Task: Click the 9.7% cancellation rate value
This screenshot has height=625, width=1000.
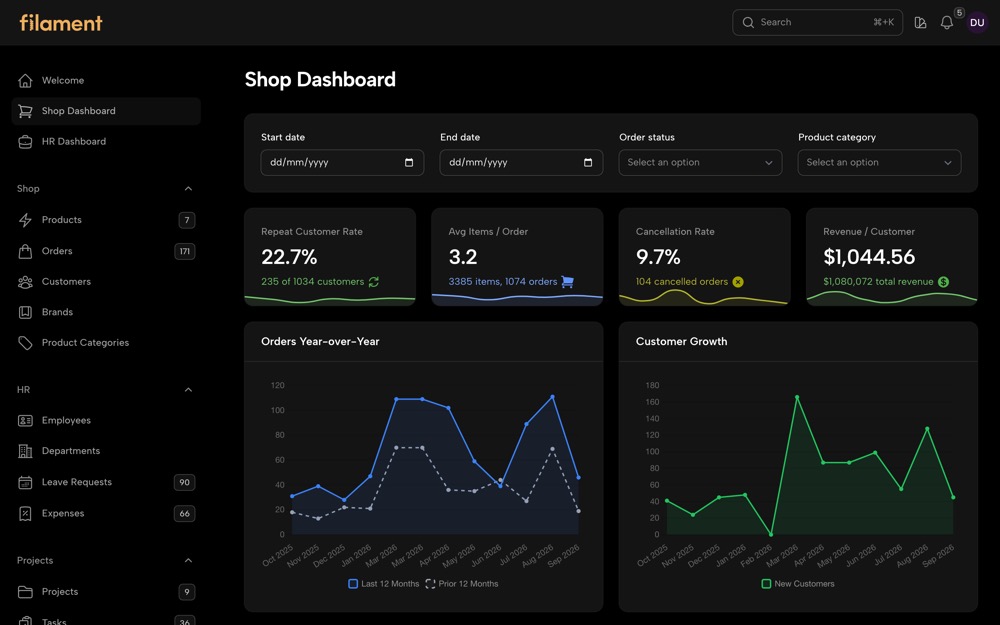Action: (x=658, y=257)
